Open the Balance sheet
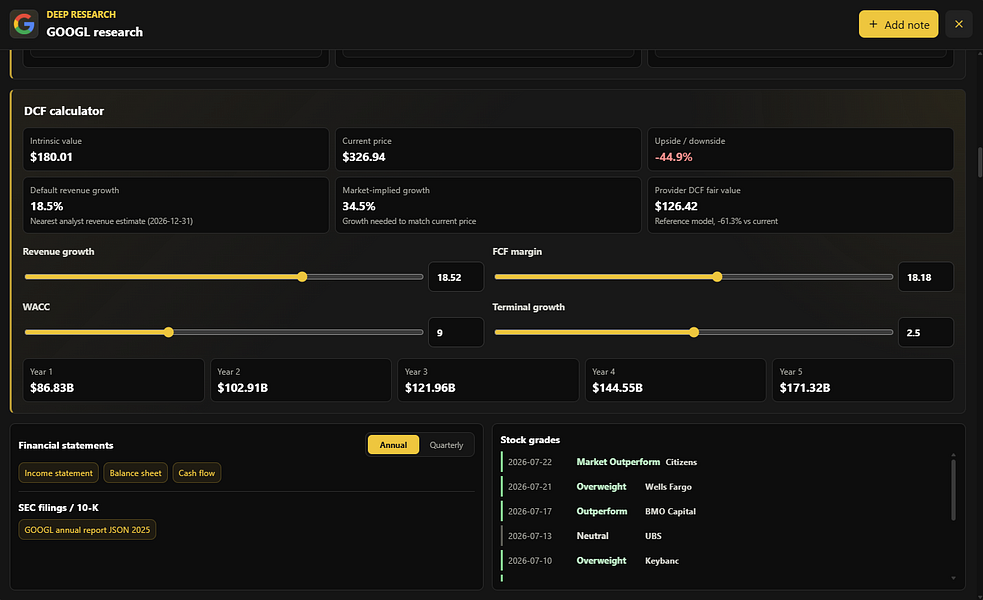This screenshot has height=600, width=983. pos(135,473)
